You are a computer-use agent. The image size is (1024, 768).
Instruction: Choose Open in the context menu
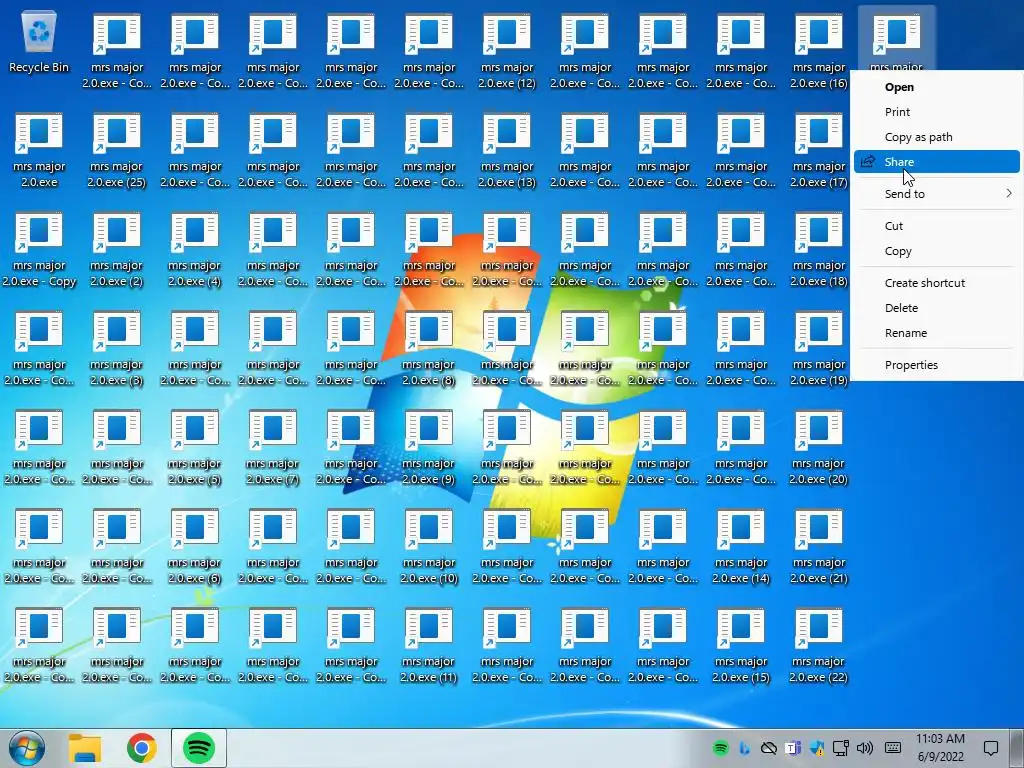pyautogui.click(x=937, y=87)
